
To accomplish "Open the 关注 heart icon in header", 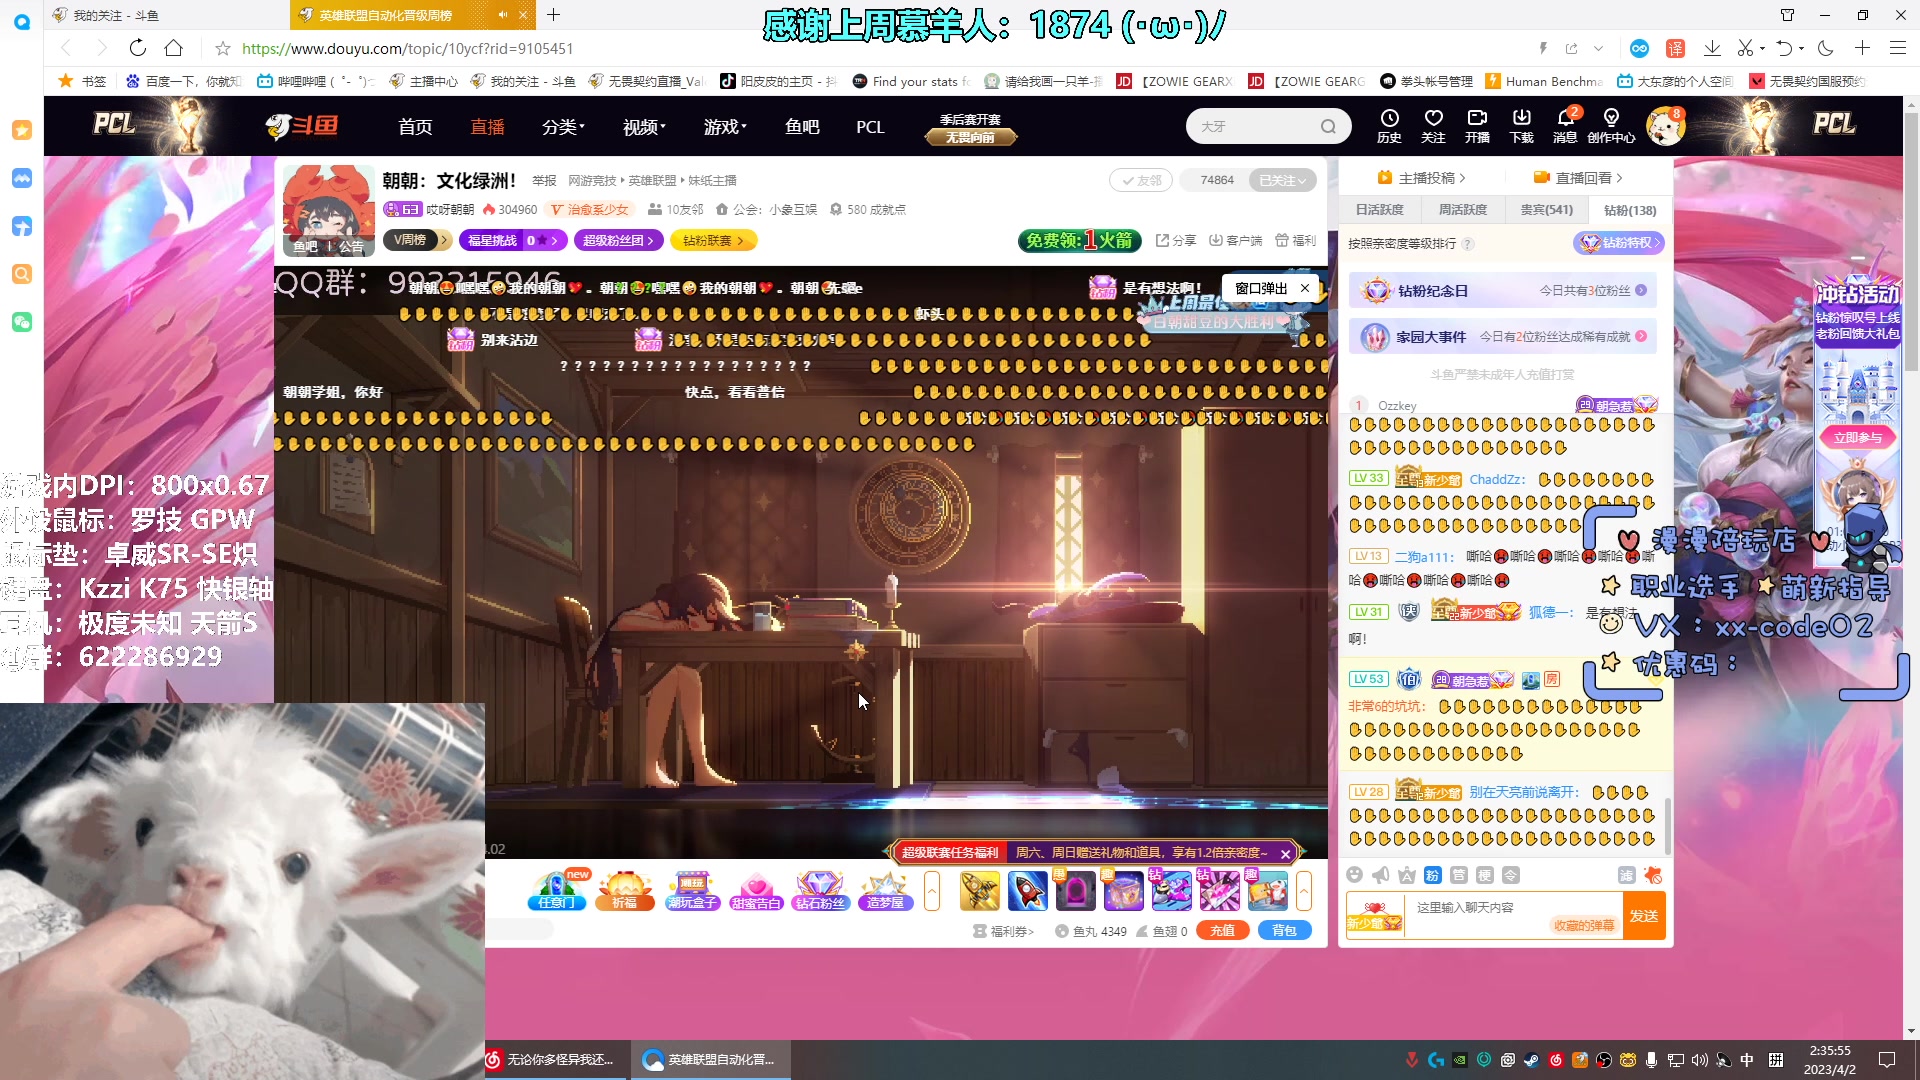I will (x=1433, y=126).
